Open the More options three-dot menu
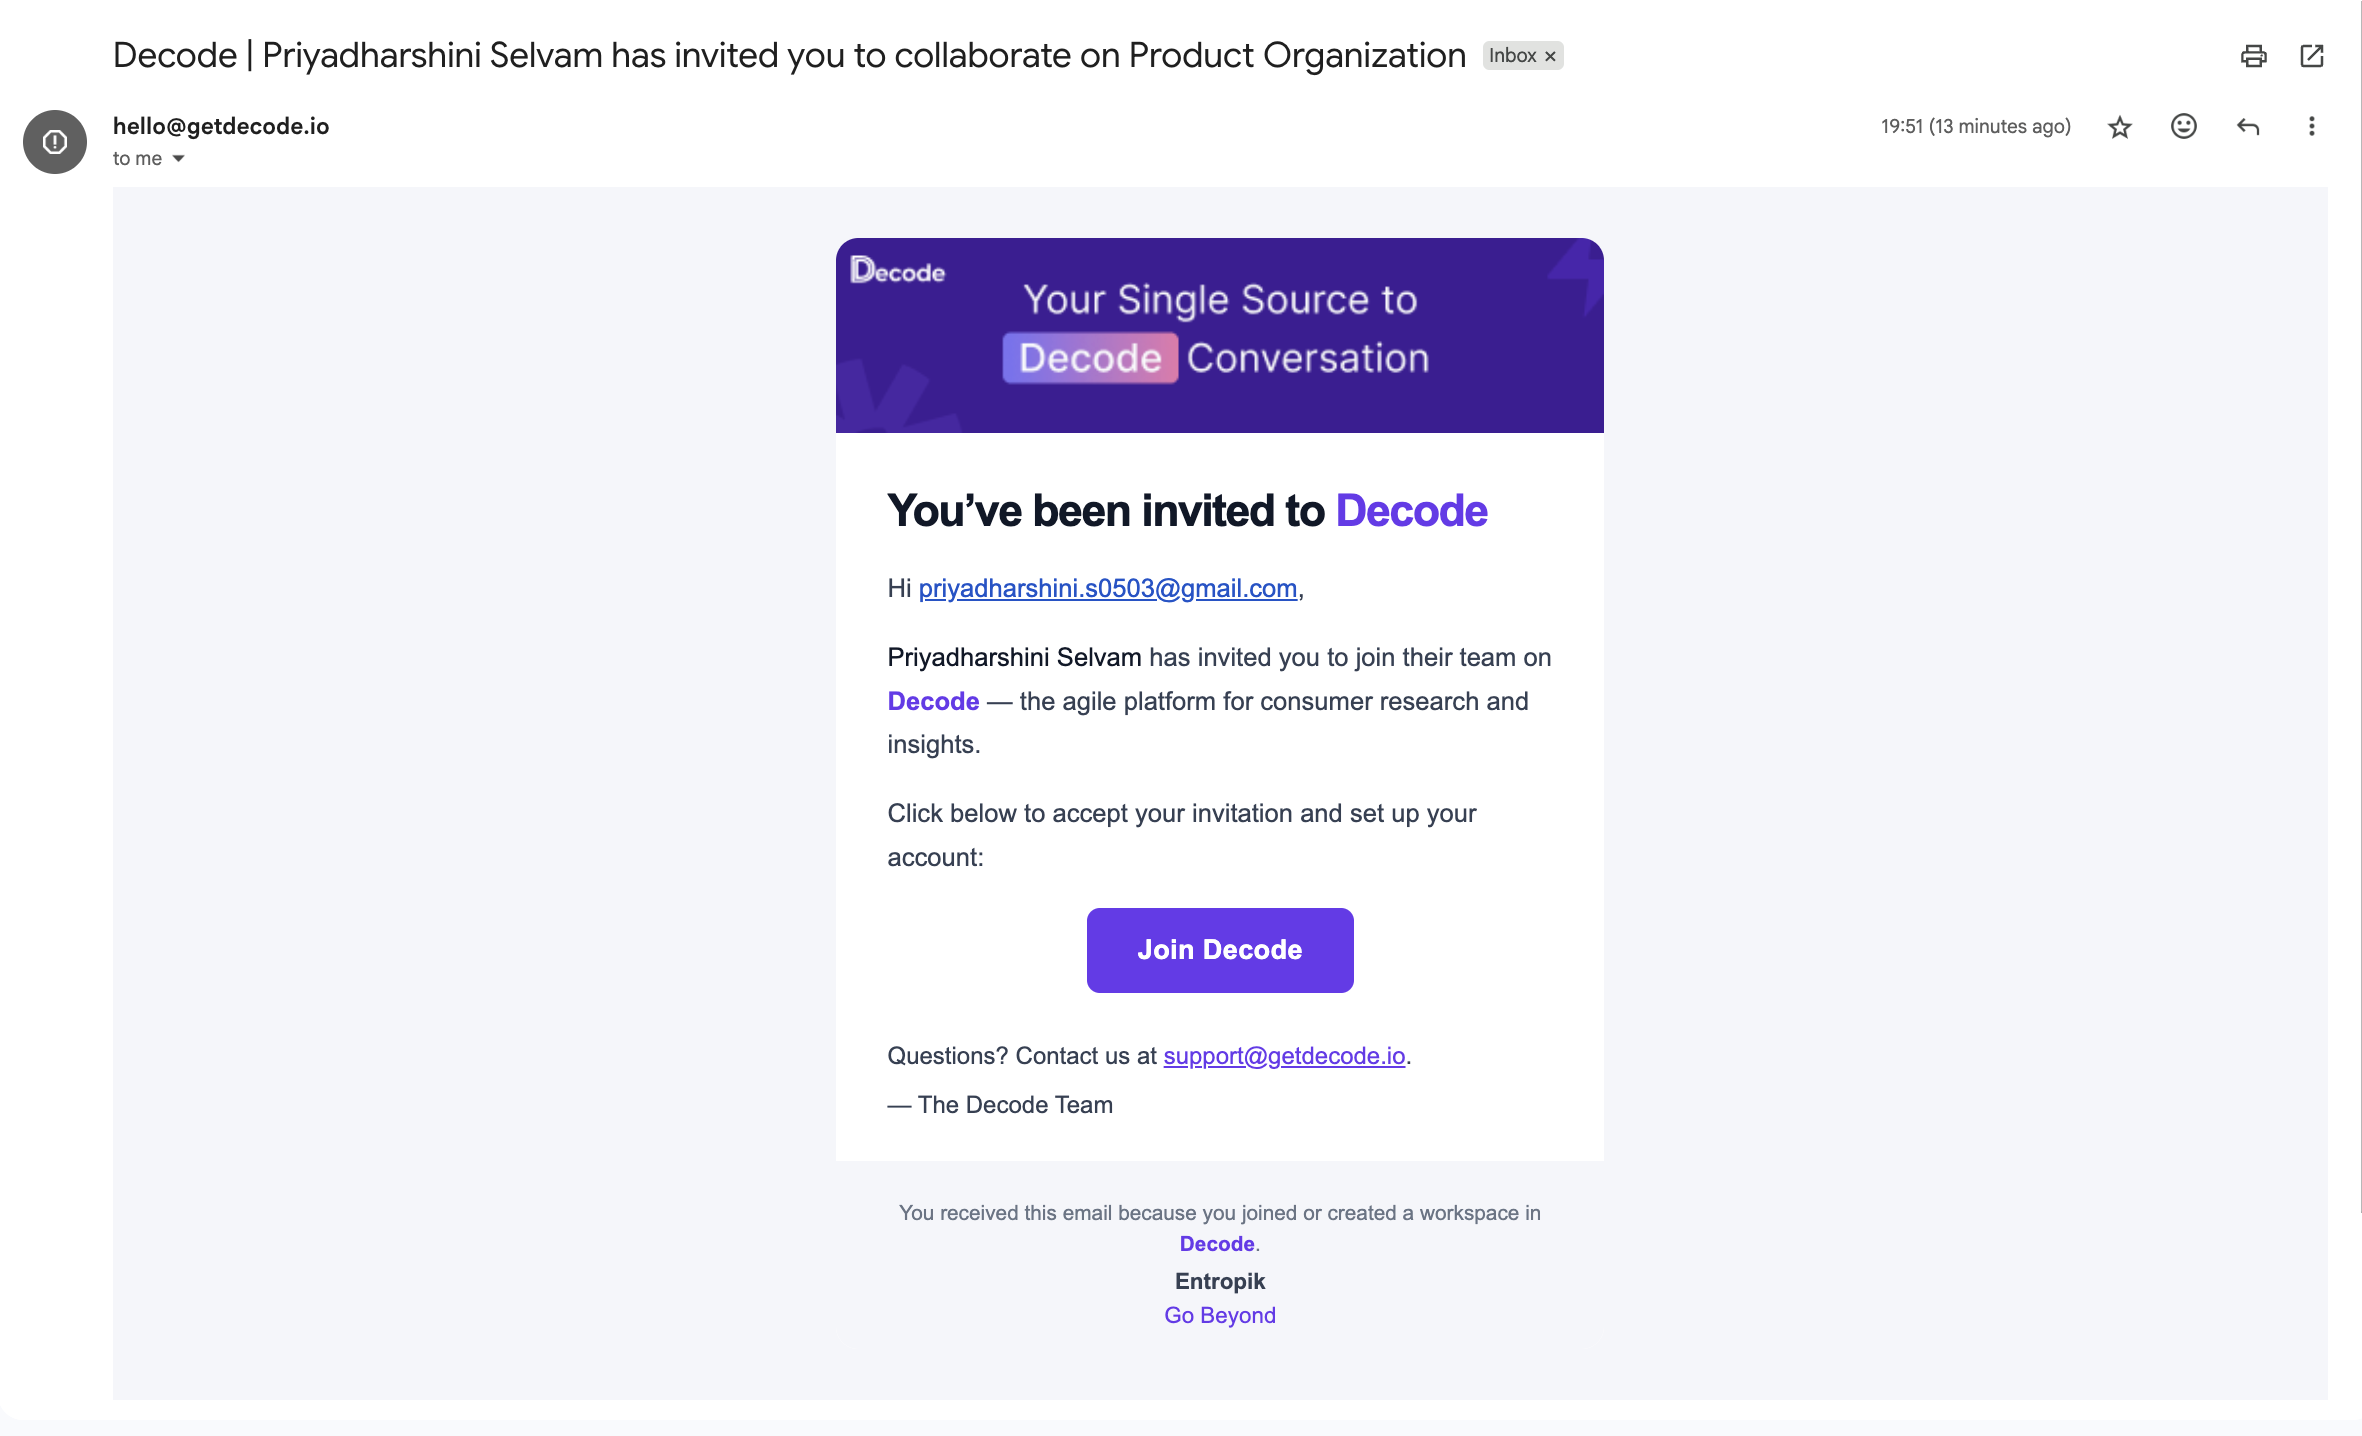This screenshot has width=2362, height=1436. pos(2311,126)
